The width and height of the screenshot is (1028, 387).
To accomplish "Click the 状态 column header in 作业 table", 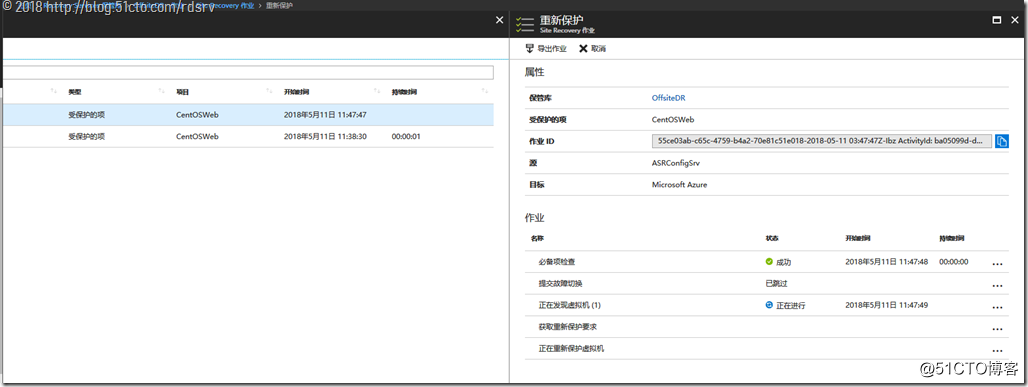I will click(772, 238).
